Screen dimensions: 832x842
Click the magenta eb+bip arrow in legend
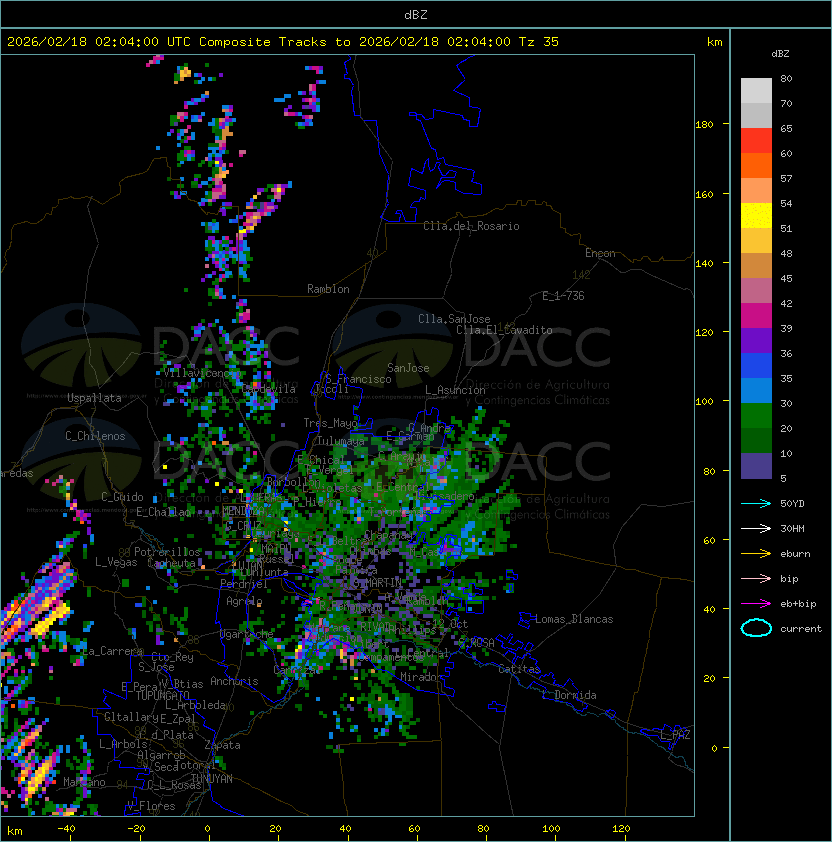click(x=756, y=604)
